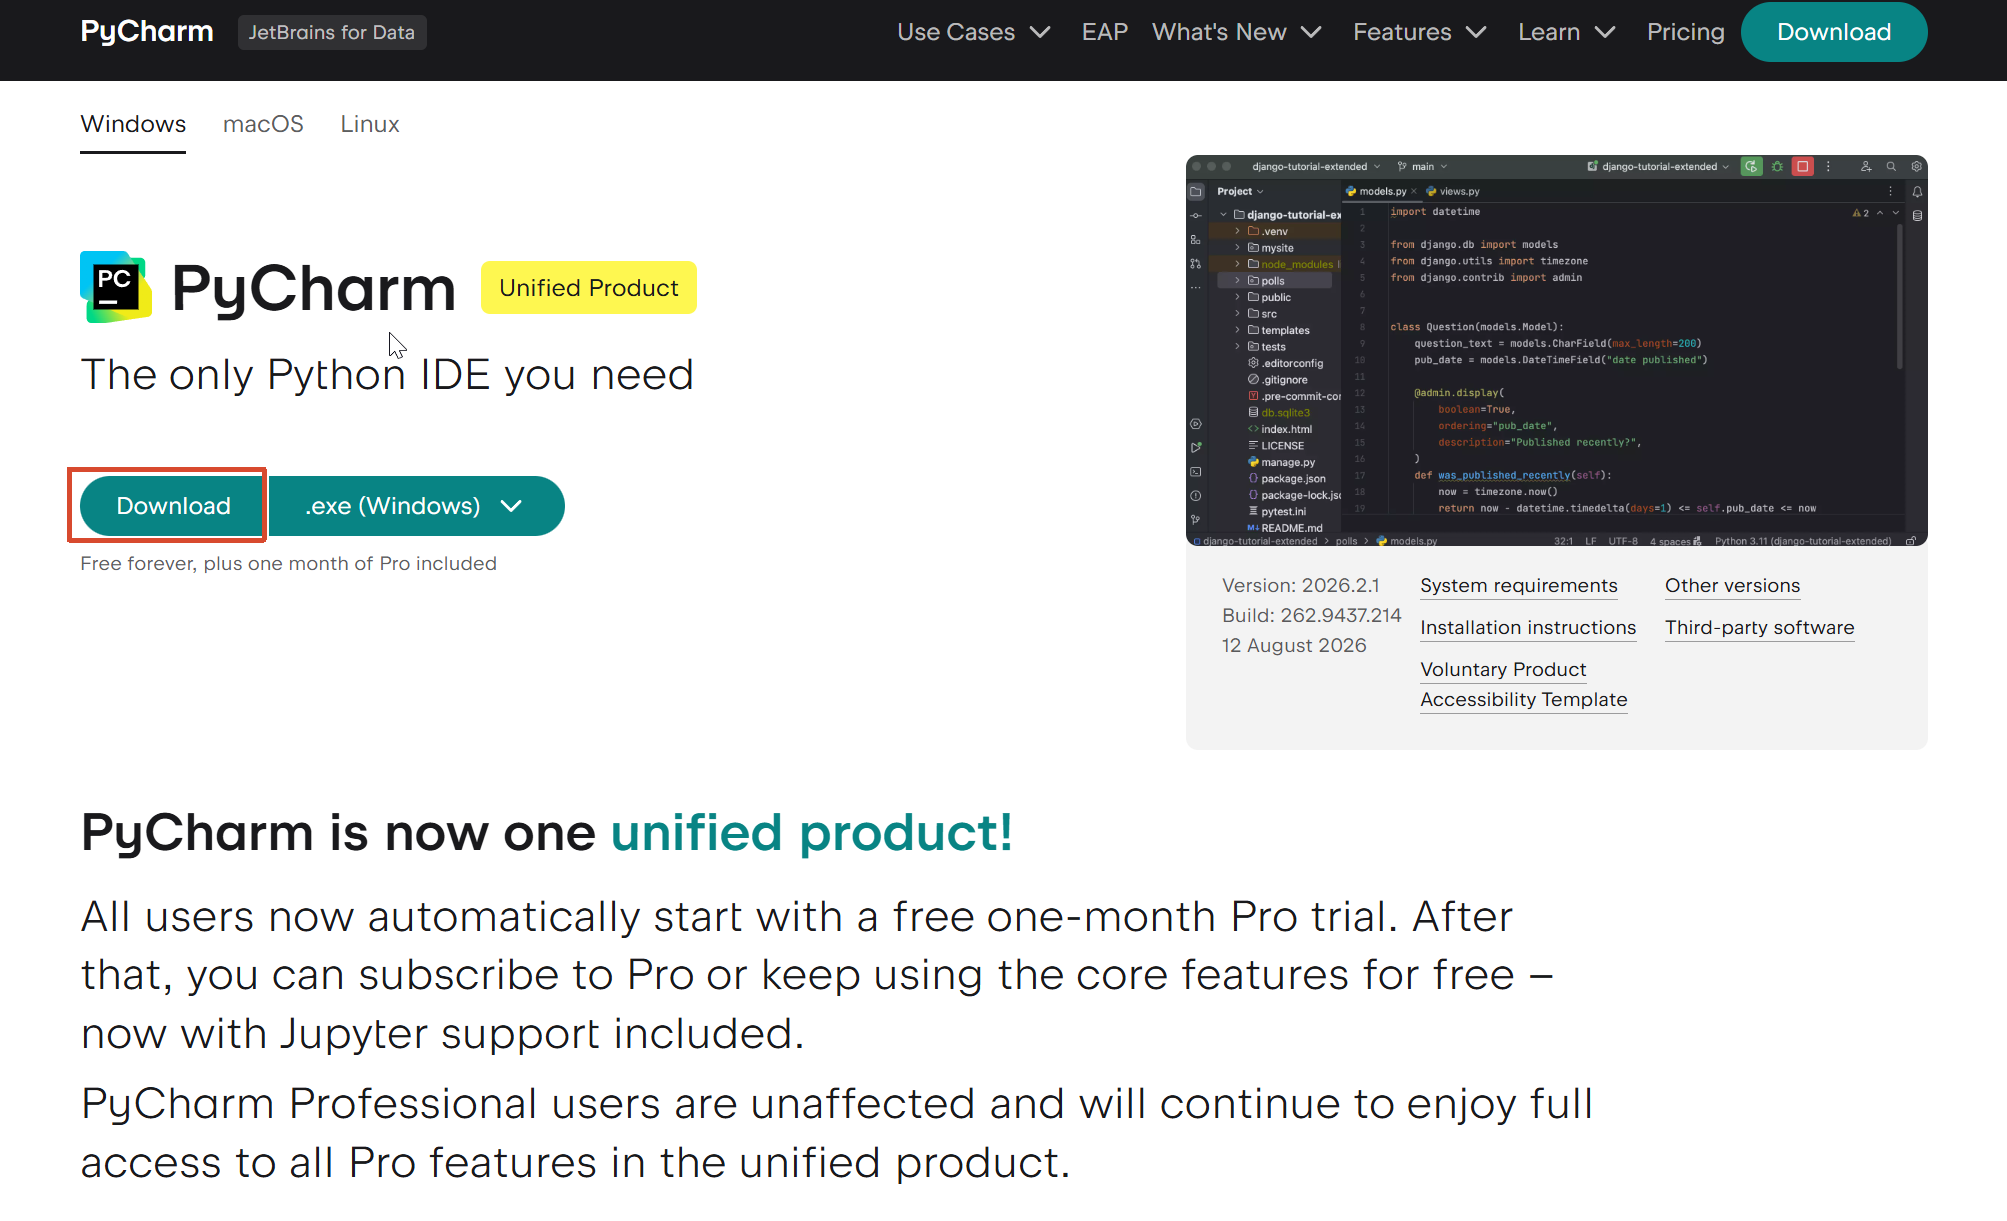Click the Unified Product badge
This screenshot has height=1221, width=2007.
589,288
